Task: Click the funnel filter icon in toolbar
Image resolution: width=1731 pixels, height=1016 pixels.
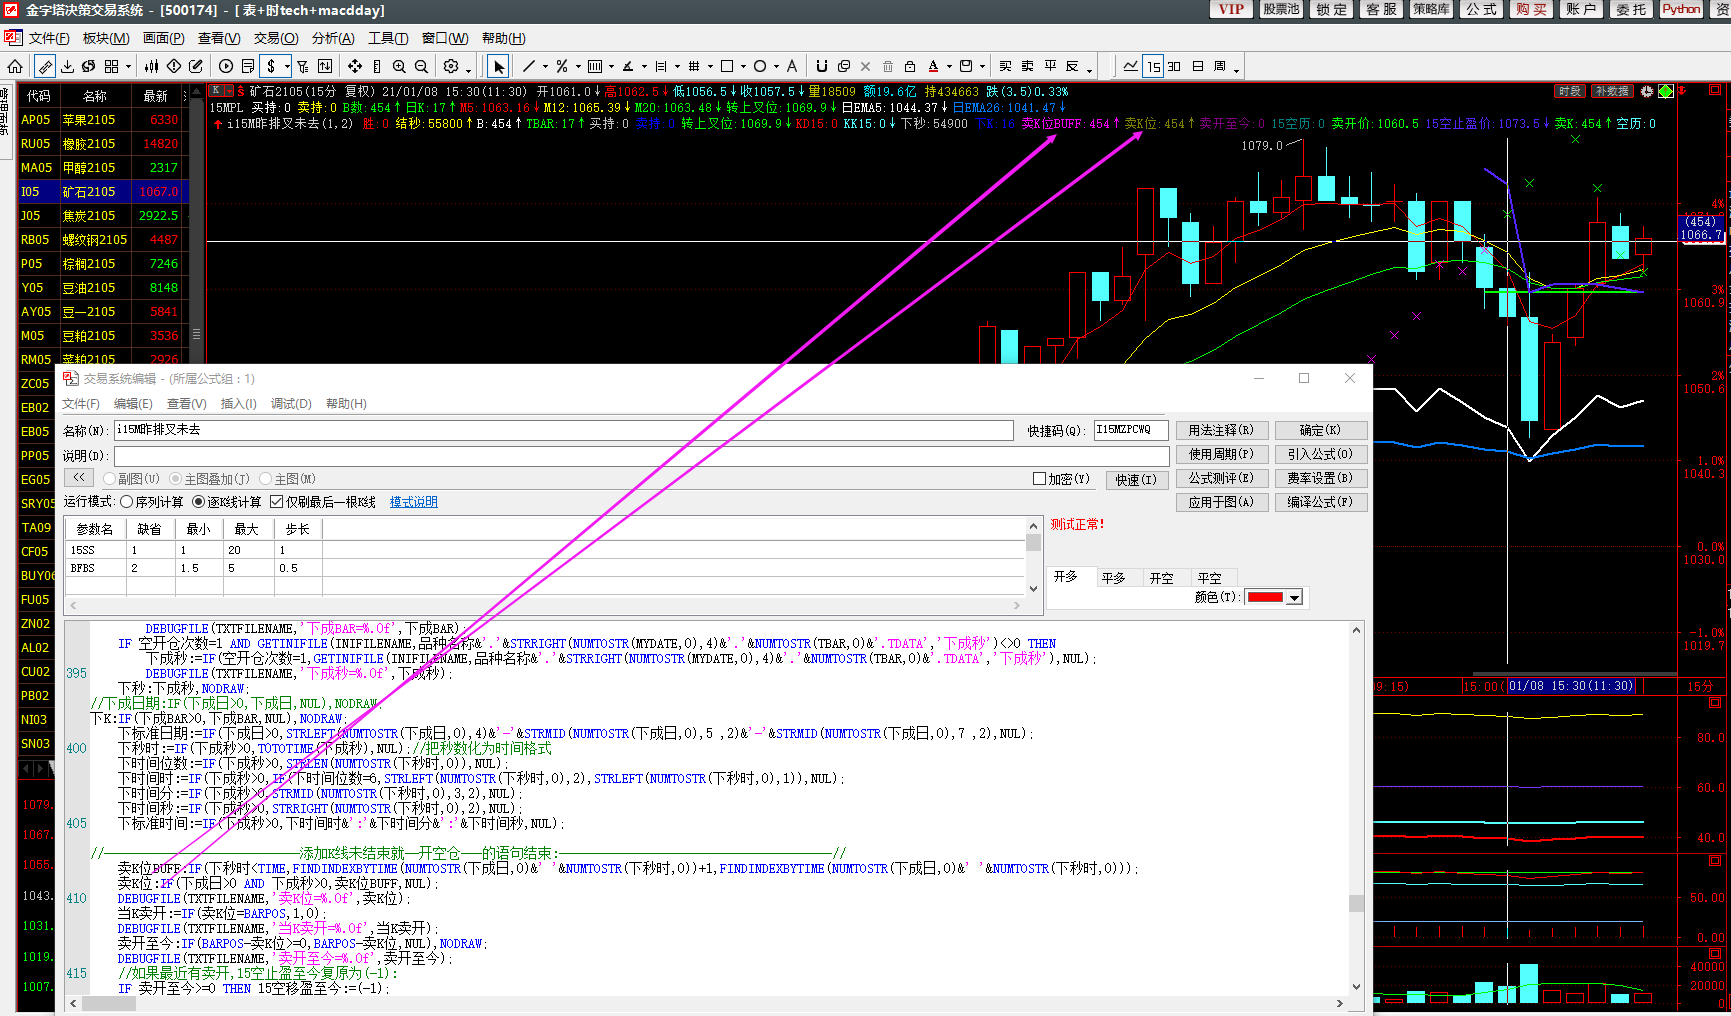Action: click(303, 66)
